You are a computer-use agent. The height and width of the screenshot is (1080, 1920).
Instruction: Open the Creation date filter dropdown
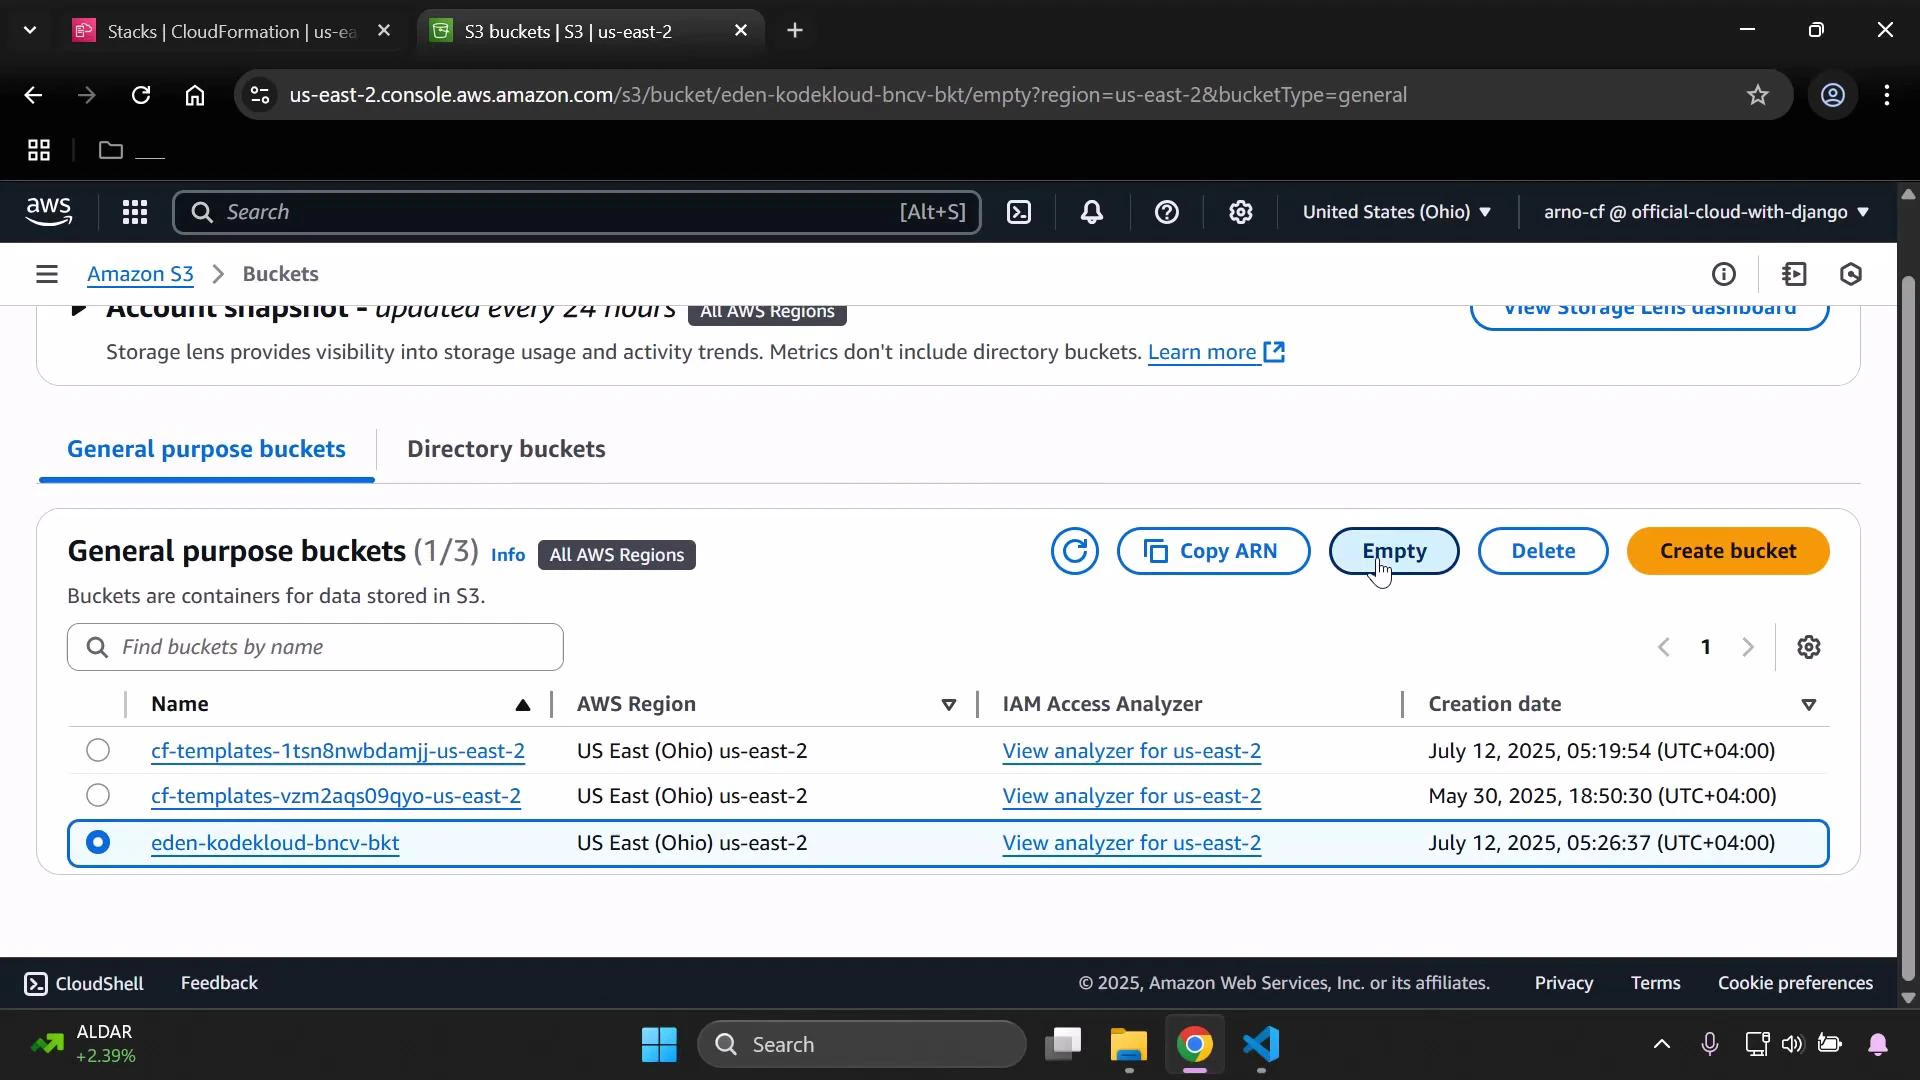(1809, 704)
